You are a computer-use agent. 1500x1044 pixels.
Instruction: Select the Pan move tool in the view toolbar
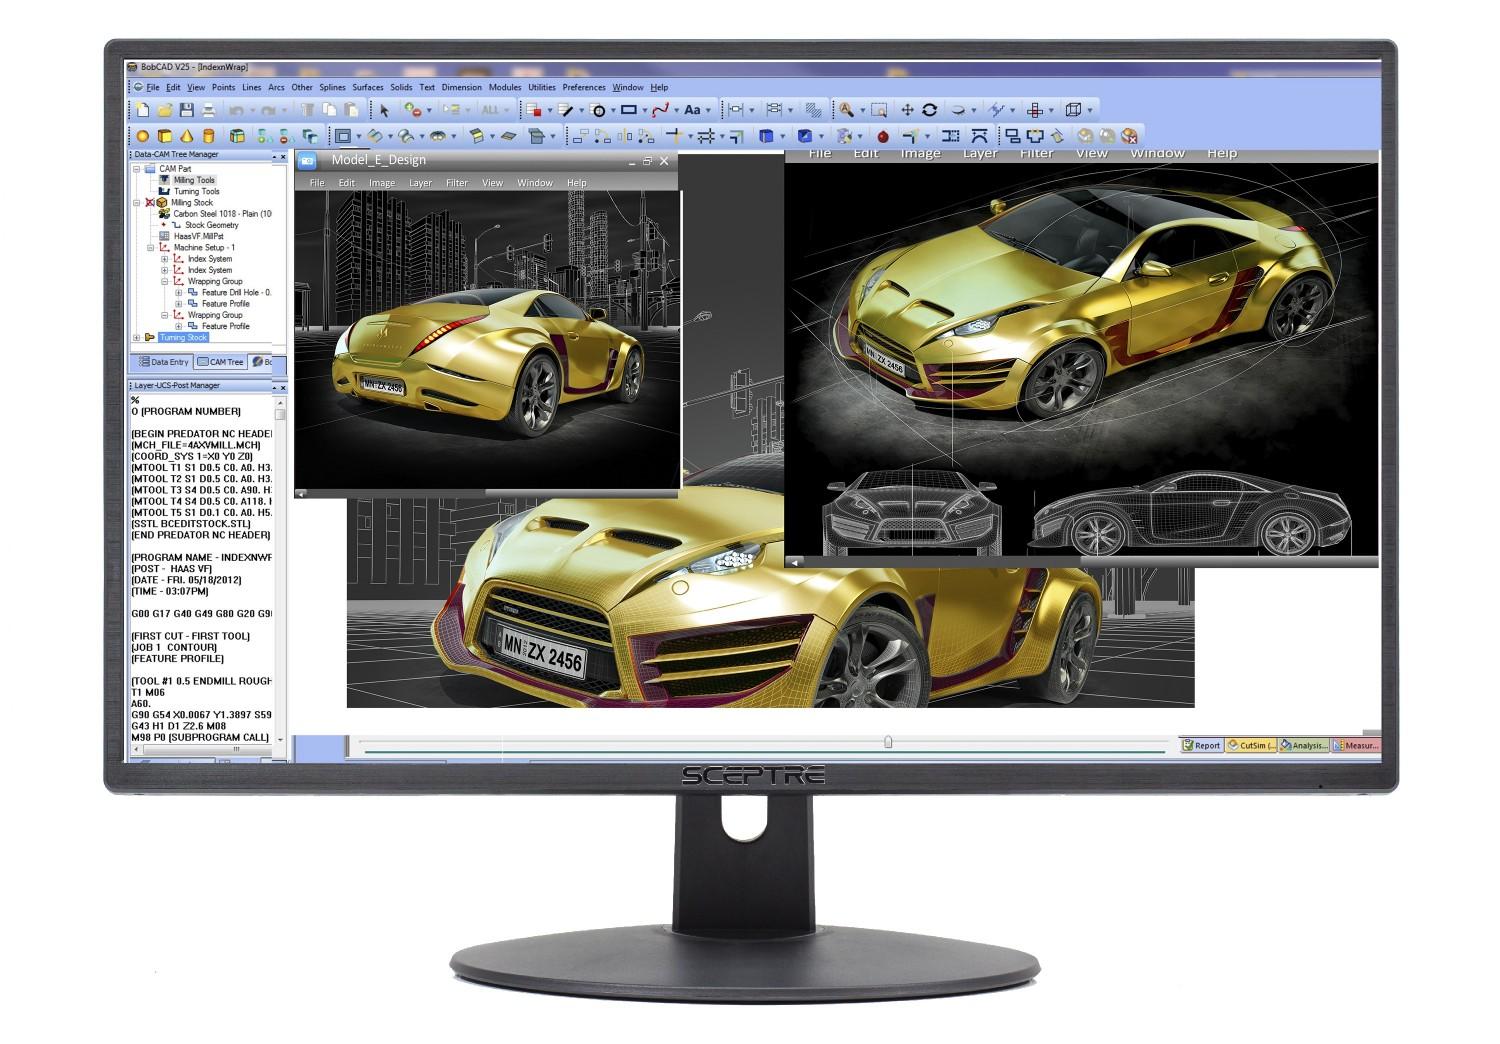908,110
